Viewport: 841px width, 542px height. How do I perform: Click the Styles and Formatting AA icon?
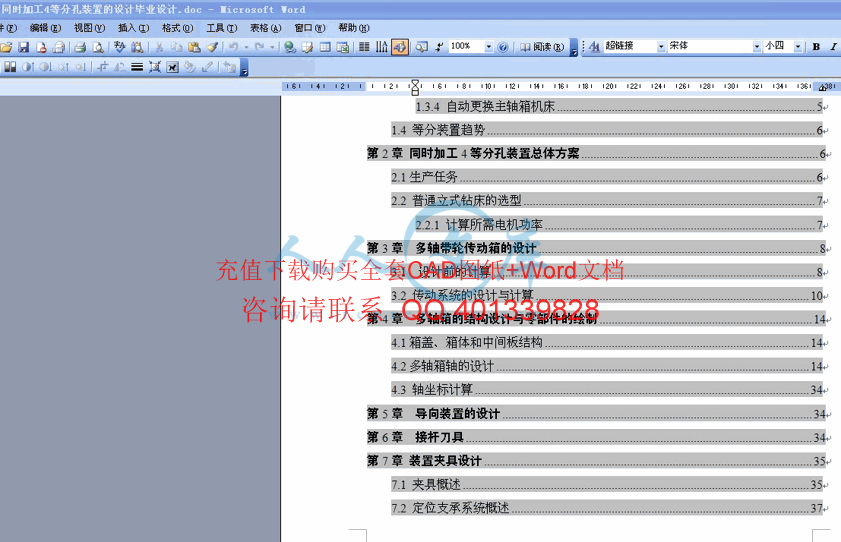tap(594, 47)
